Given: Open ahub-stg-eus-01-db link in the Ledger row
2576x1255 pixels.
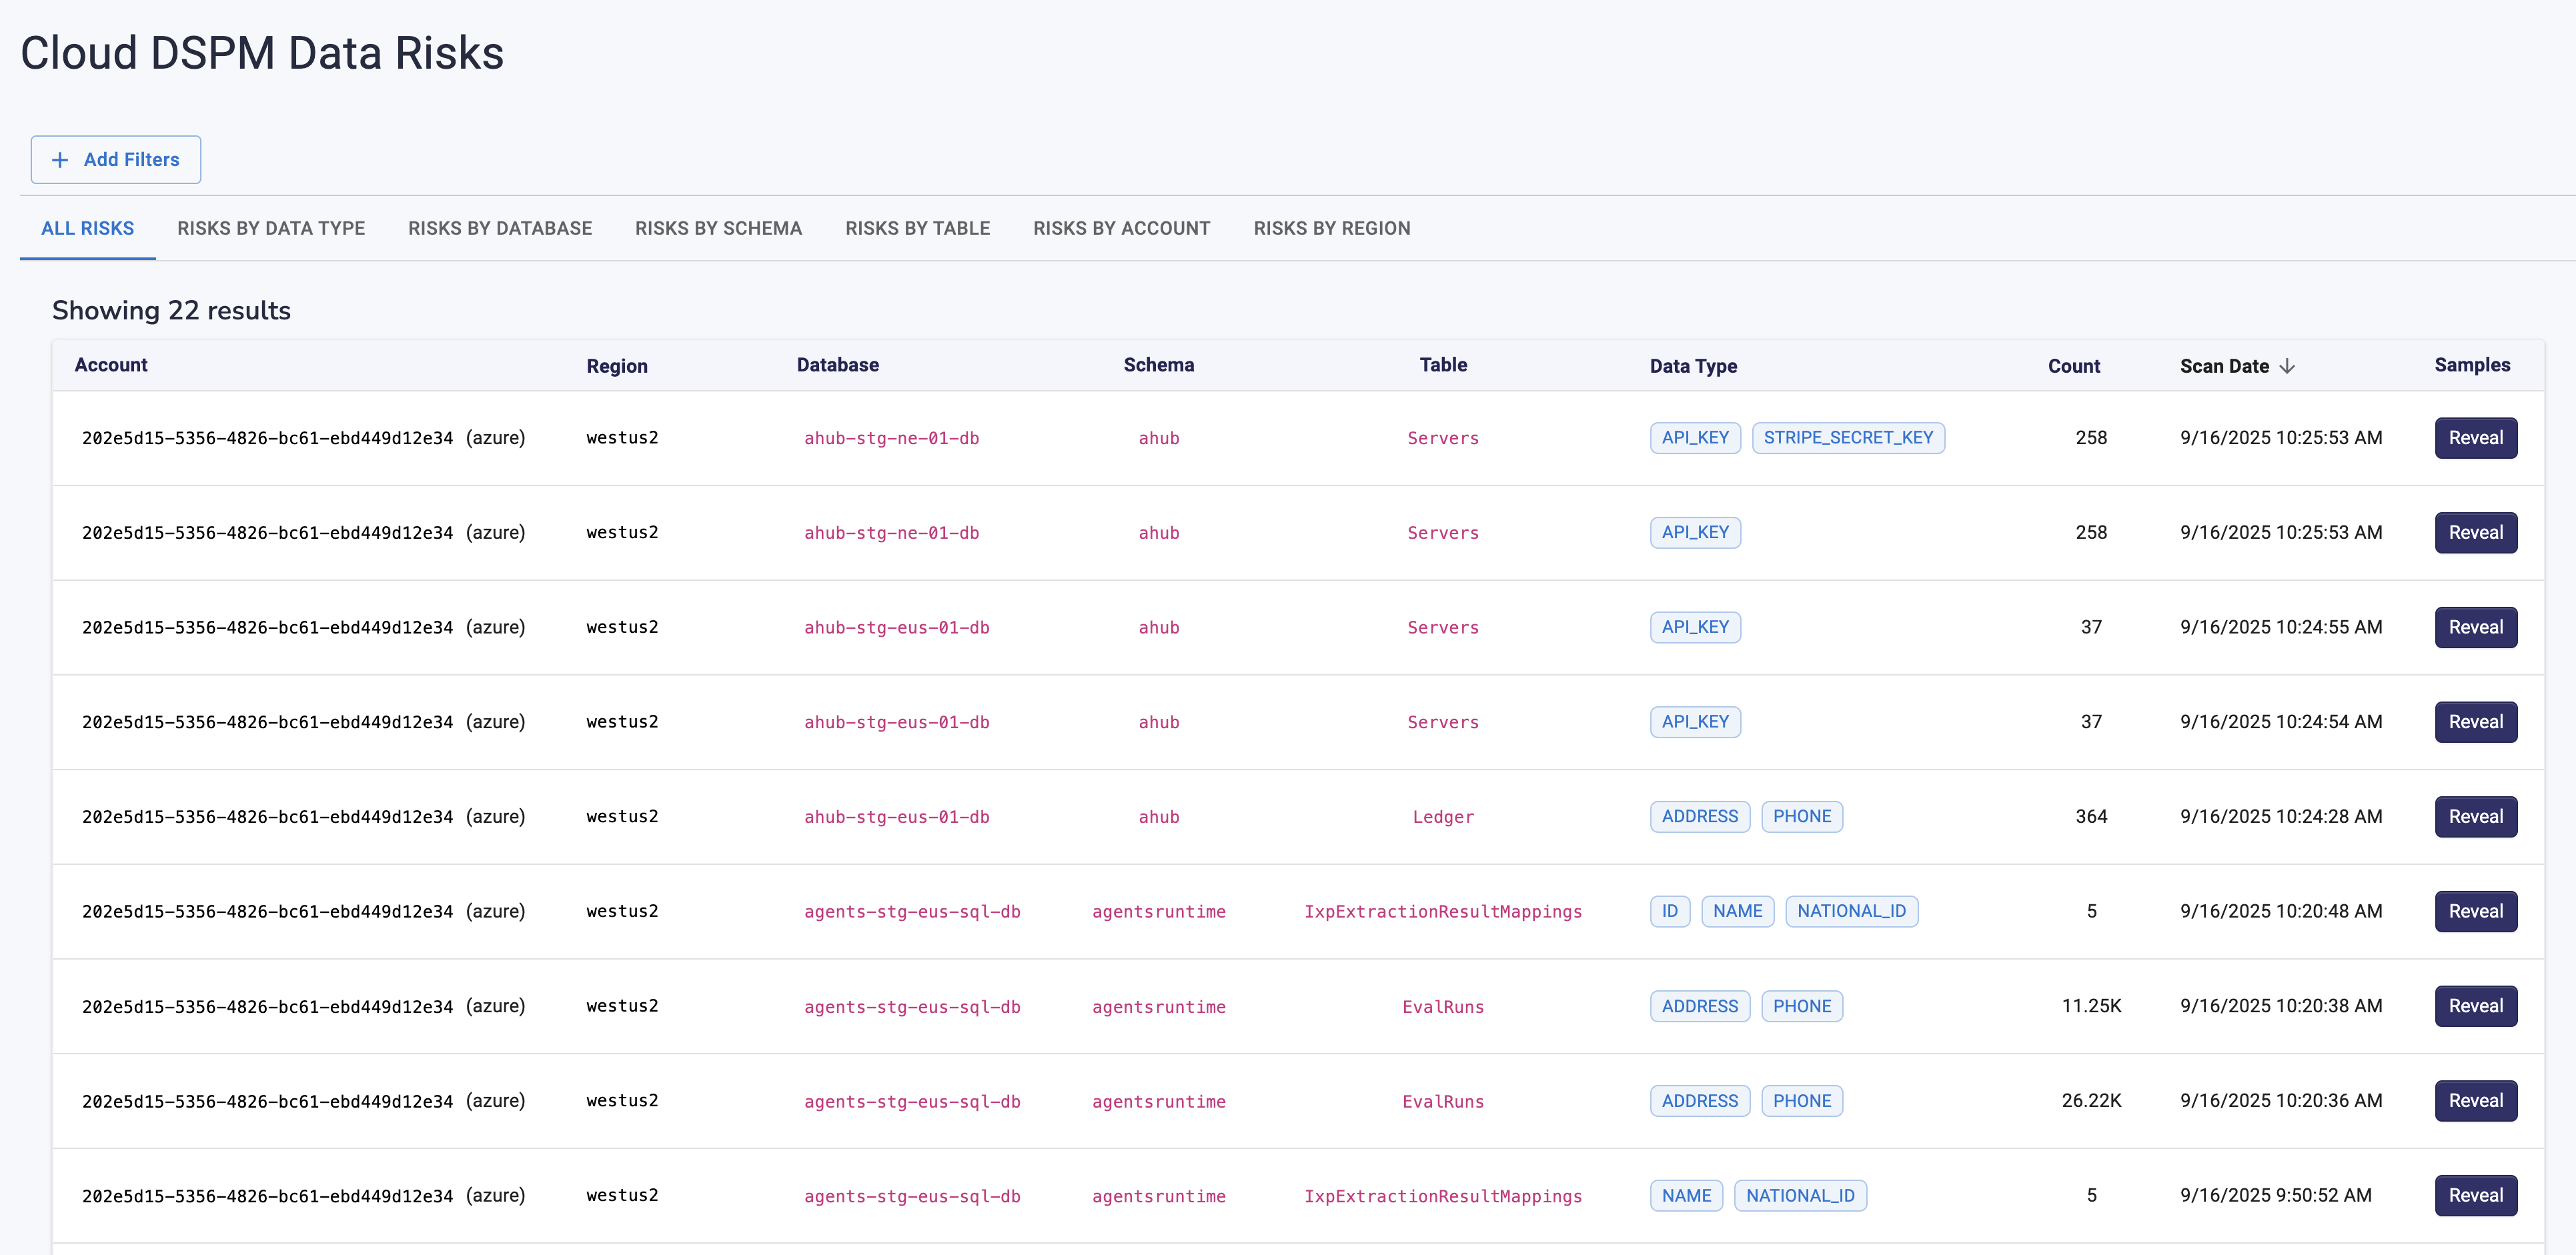Looking at the screenshot, I should pyautogui.click(x=896, y=817).
